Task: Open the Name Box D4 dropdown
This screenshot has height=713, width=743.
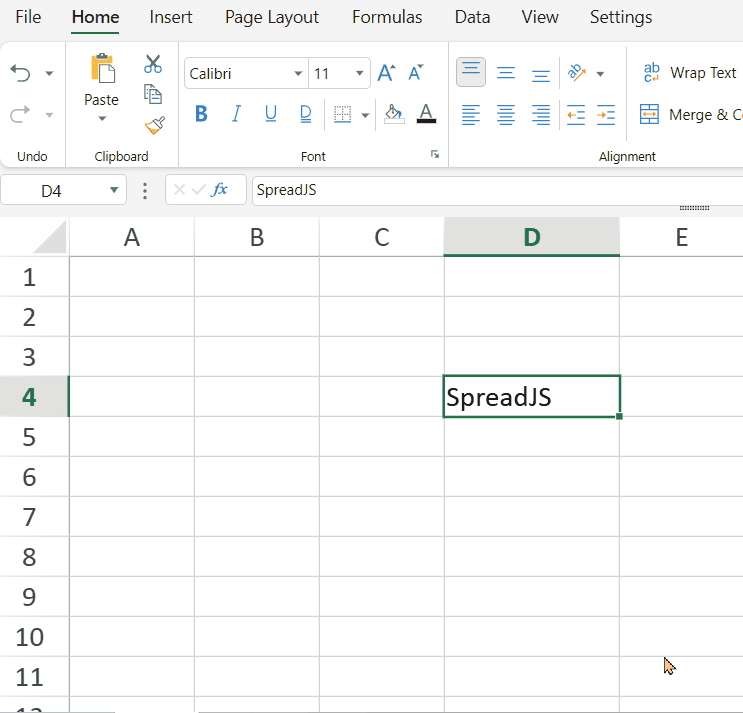Action: point(114,190)
